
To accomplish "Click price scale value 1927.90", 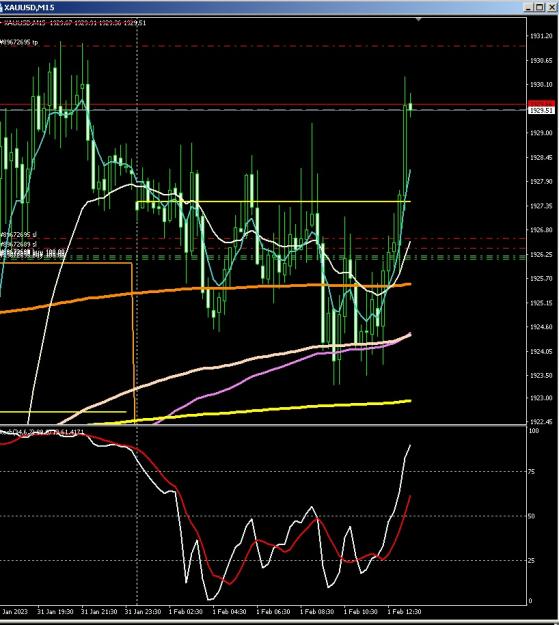I will [541, 181].
